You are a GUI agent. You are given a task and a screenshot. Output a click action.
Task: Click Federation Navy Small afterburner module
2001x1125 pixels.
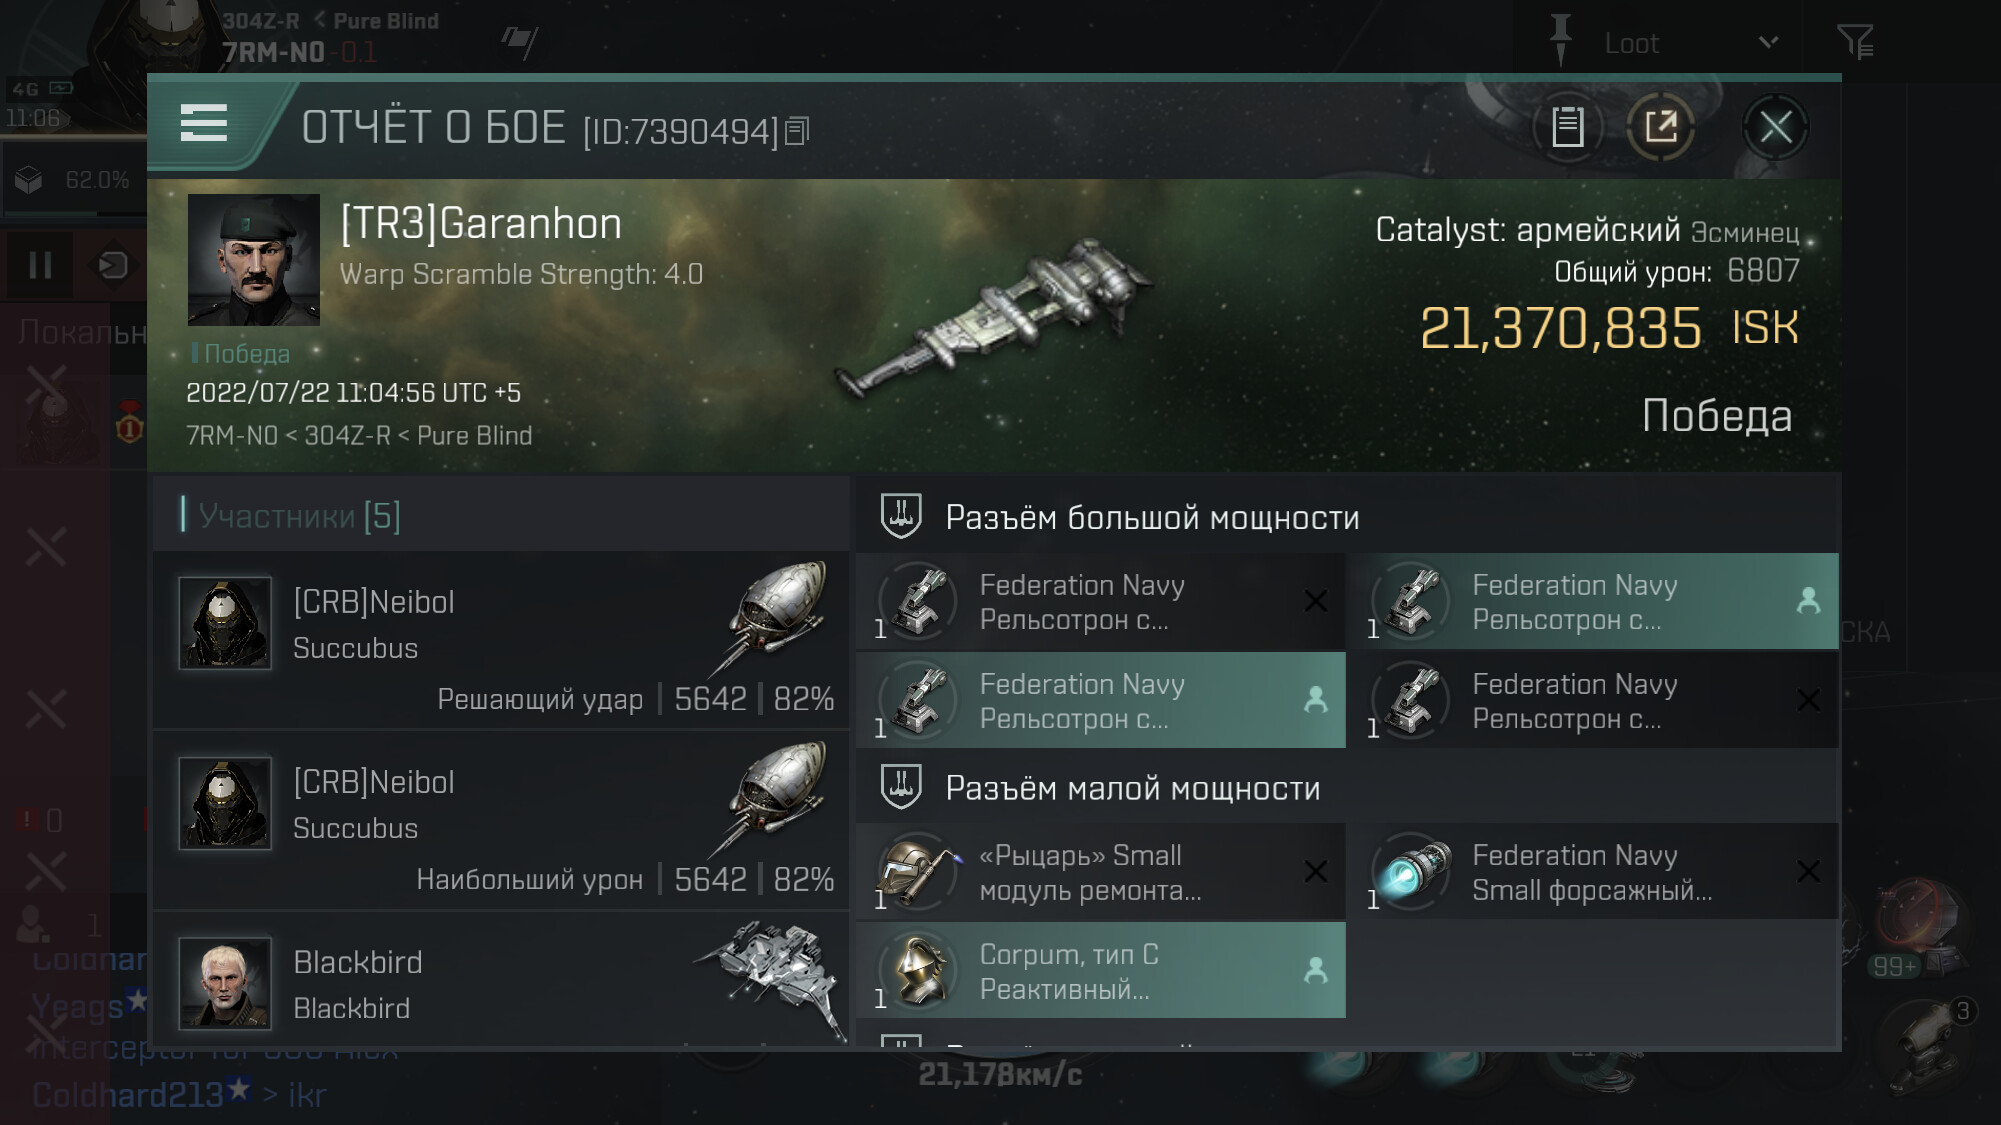pos(1592,872)
